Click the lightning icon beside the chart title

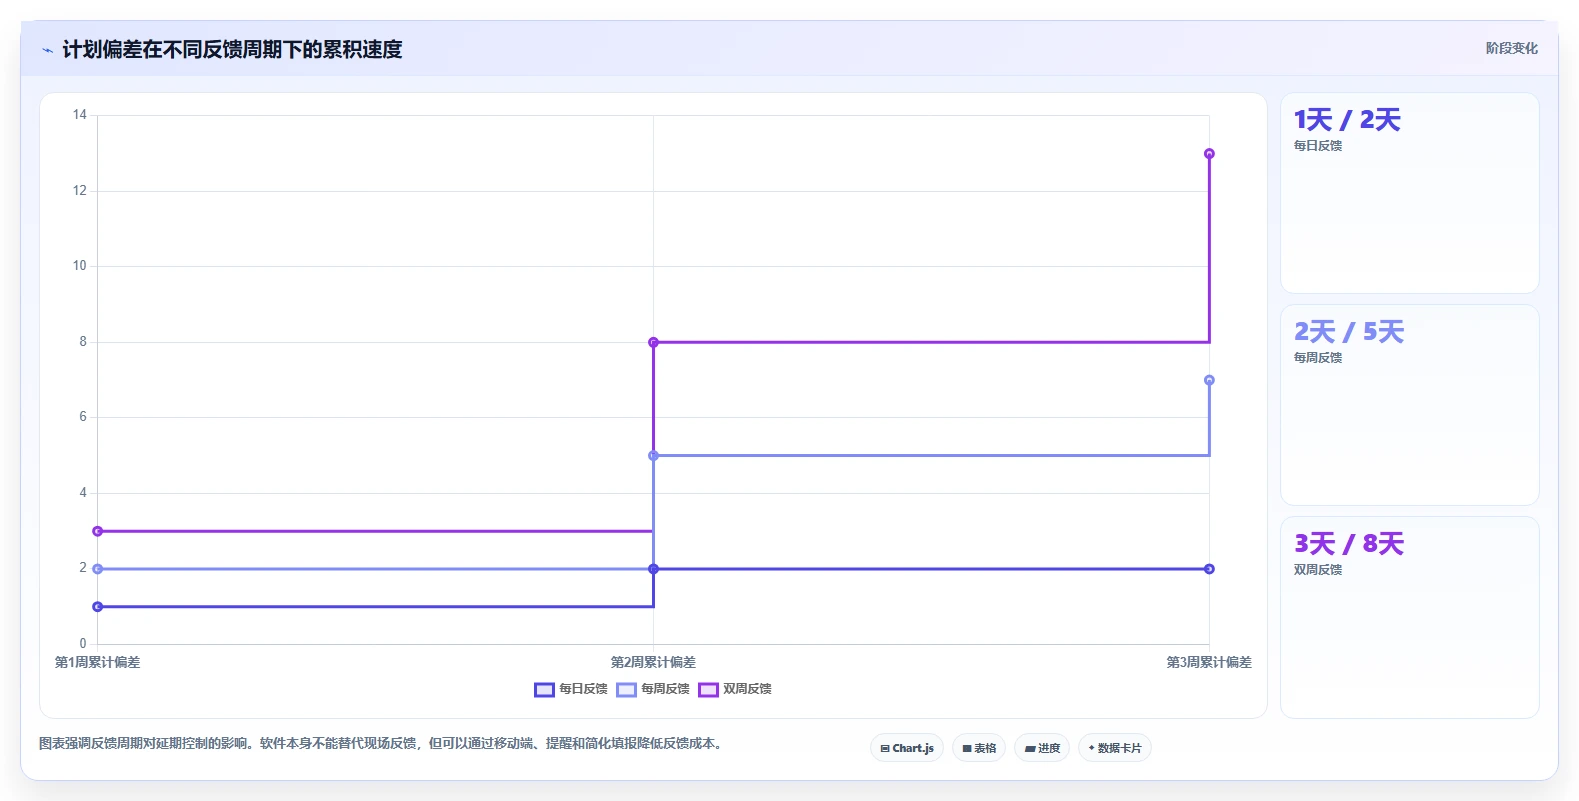[47, 50]
